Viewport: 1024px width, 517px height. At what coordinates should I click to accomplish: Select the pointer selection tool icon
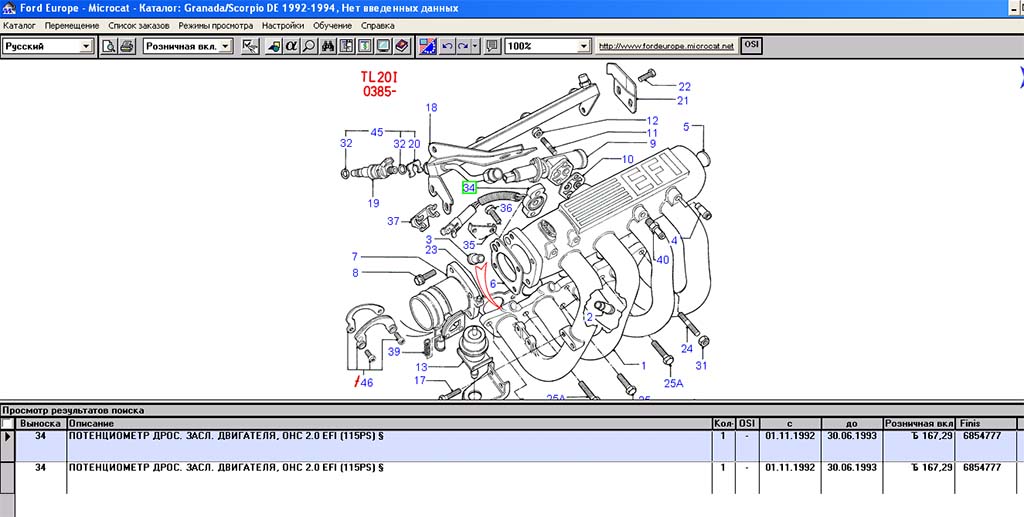click(x=249, y=46)
